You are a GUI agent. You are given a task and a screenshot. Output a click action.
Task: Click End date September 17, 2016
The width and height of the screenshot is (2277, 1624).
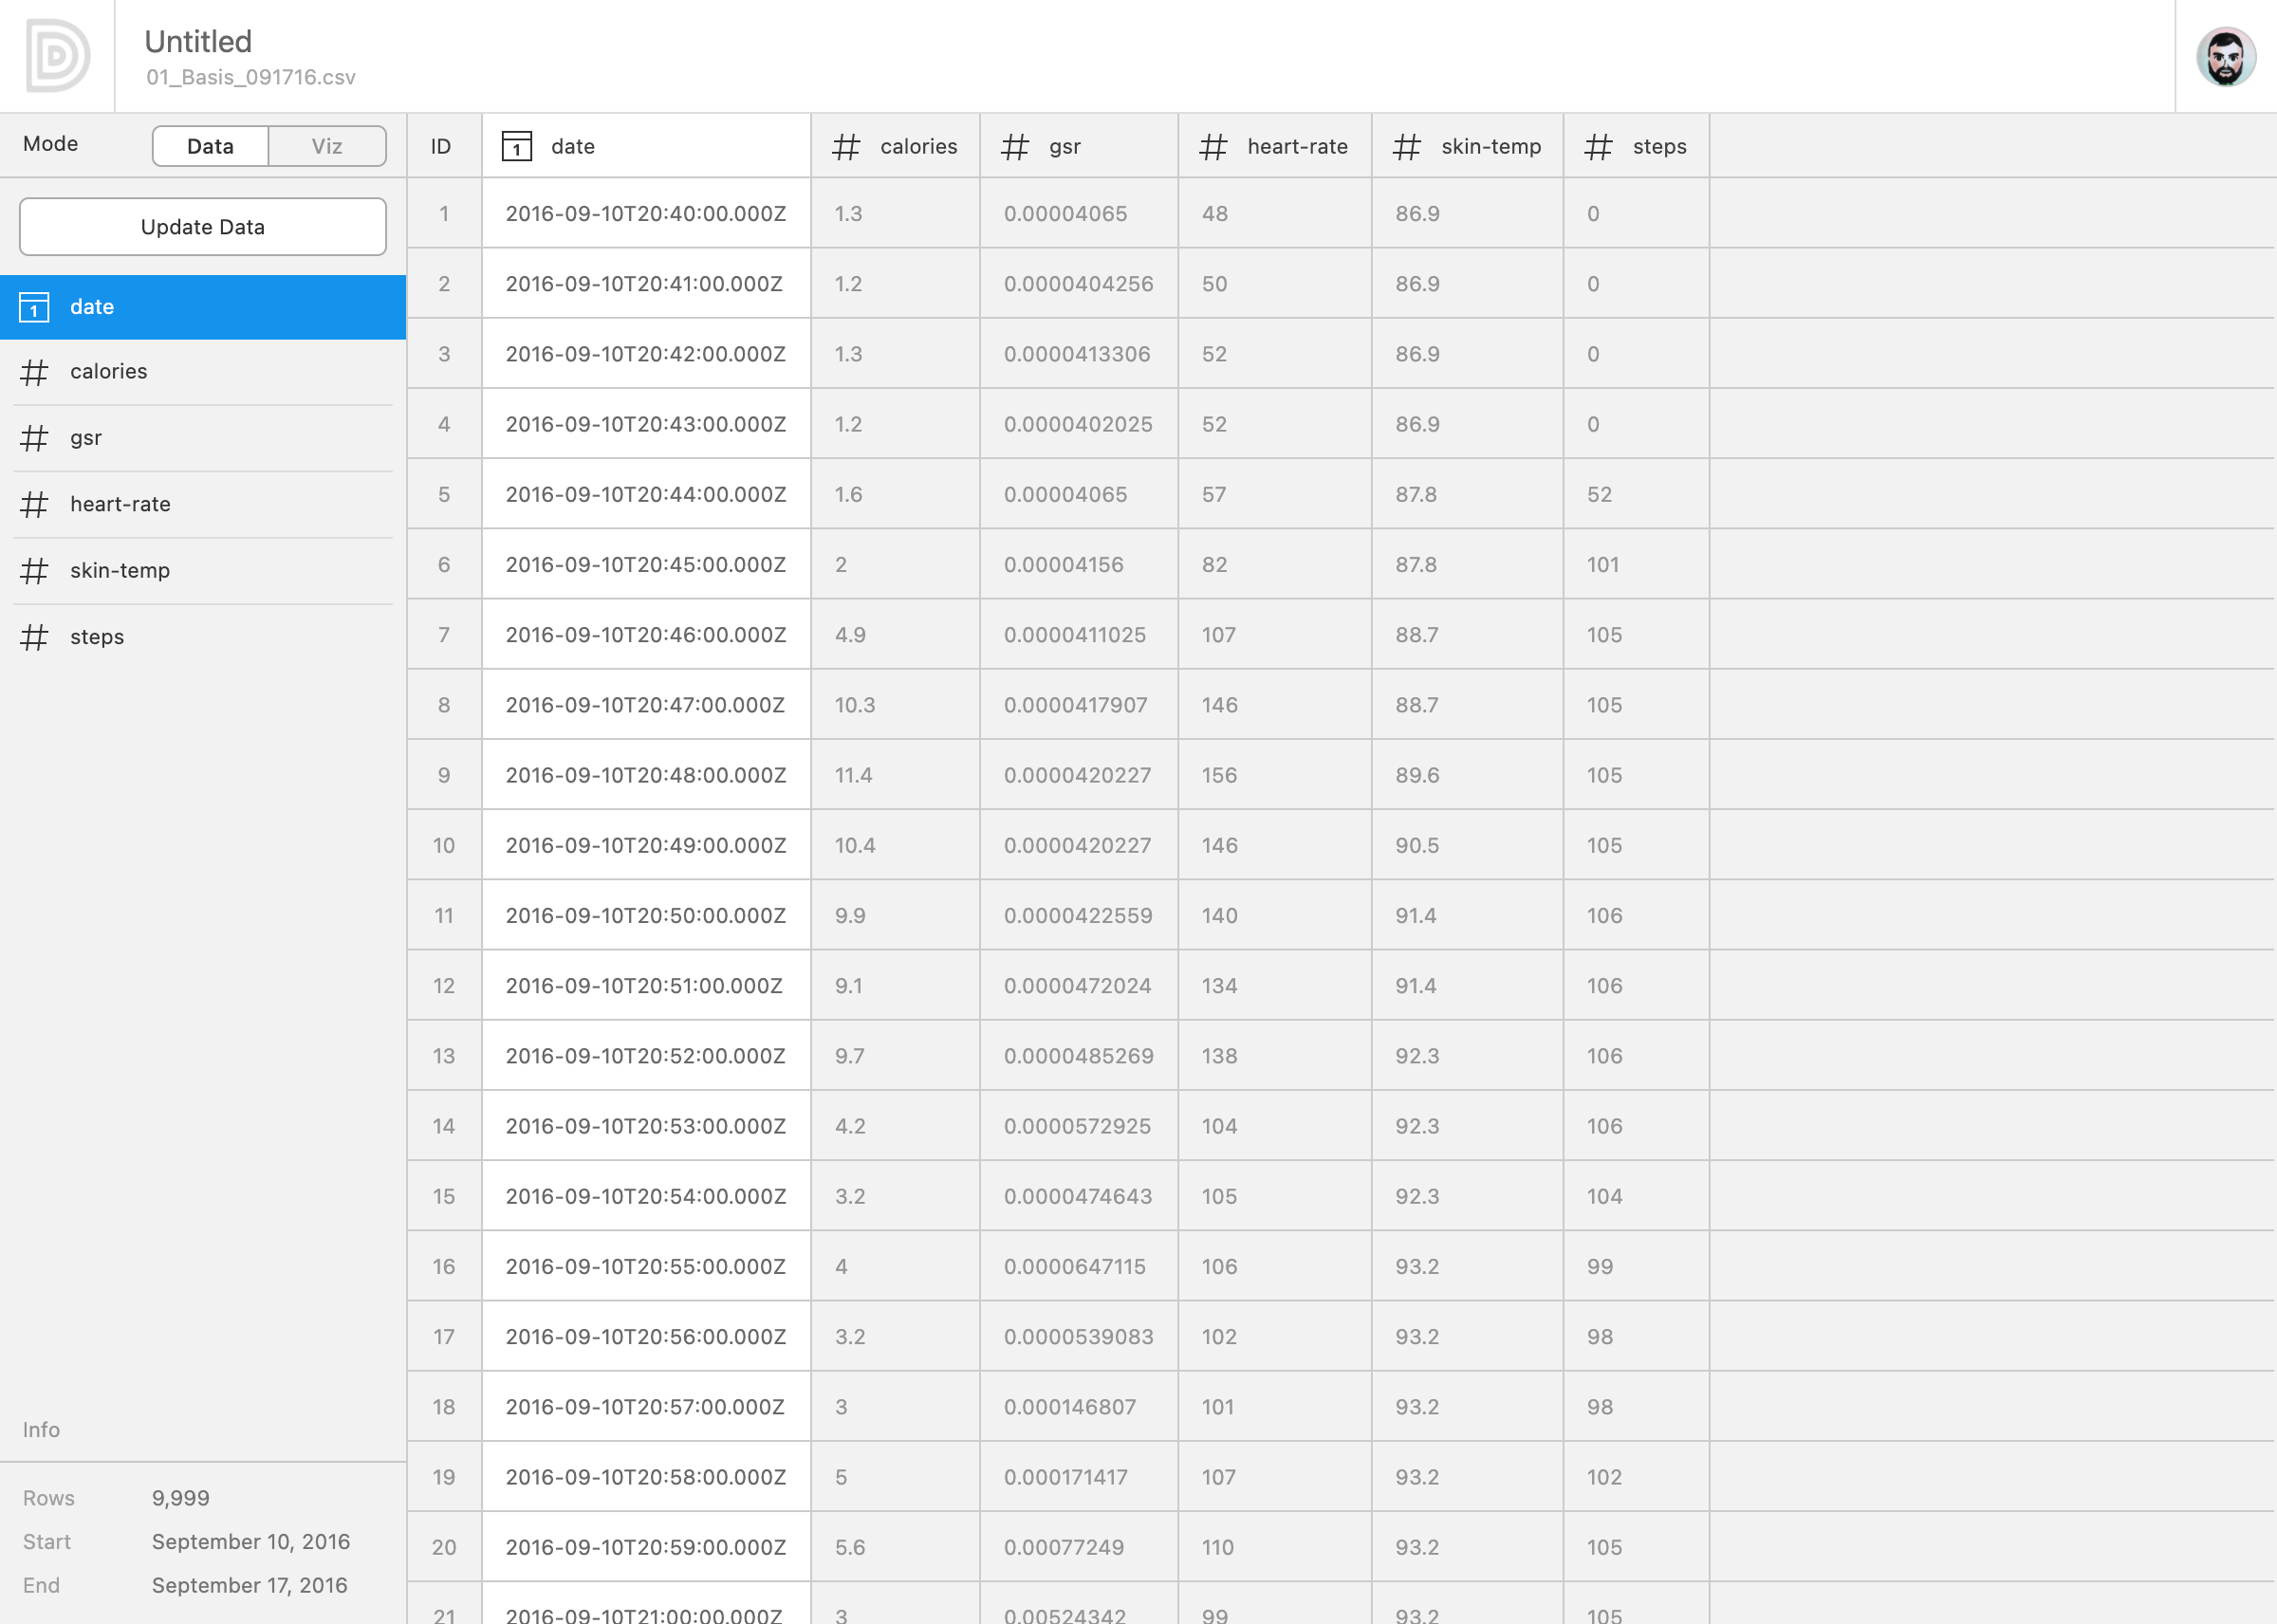click(250, 1586)
